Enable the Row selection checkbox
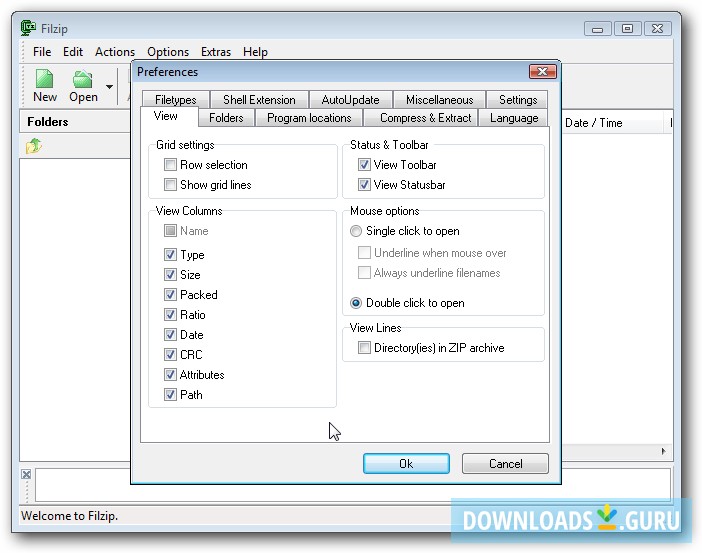This screenshot has height=553, width=702. pyautogui.click(x=170, y=165)
